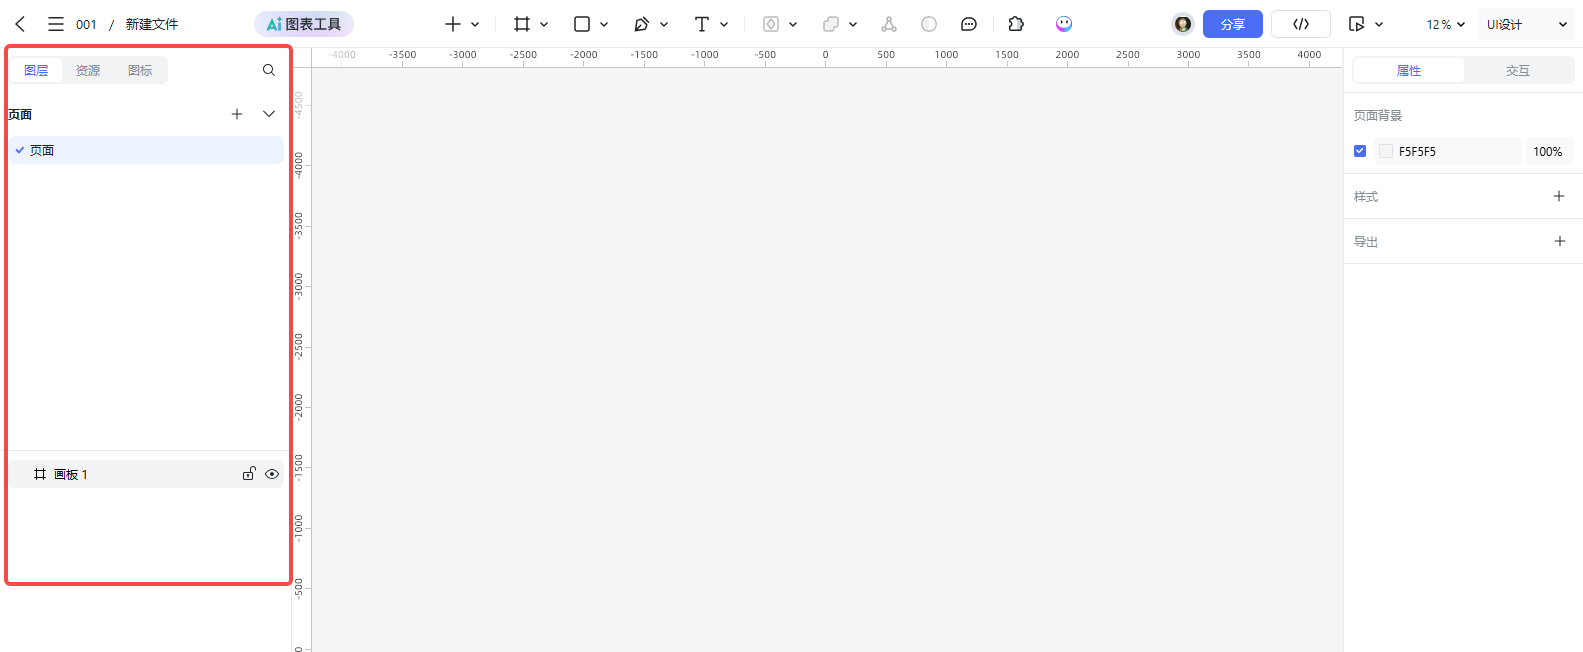Switch to the 交互 tab
1583x652 pixels.
[x=1518, y=70]
